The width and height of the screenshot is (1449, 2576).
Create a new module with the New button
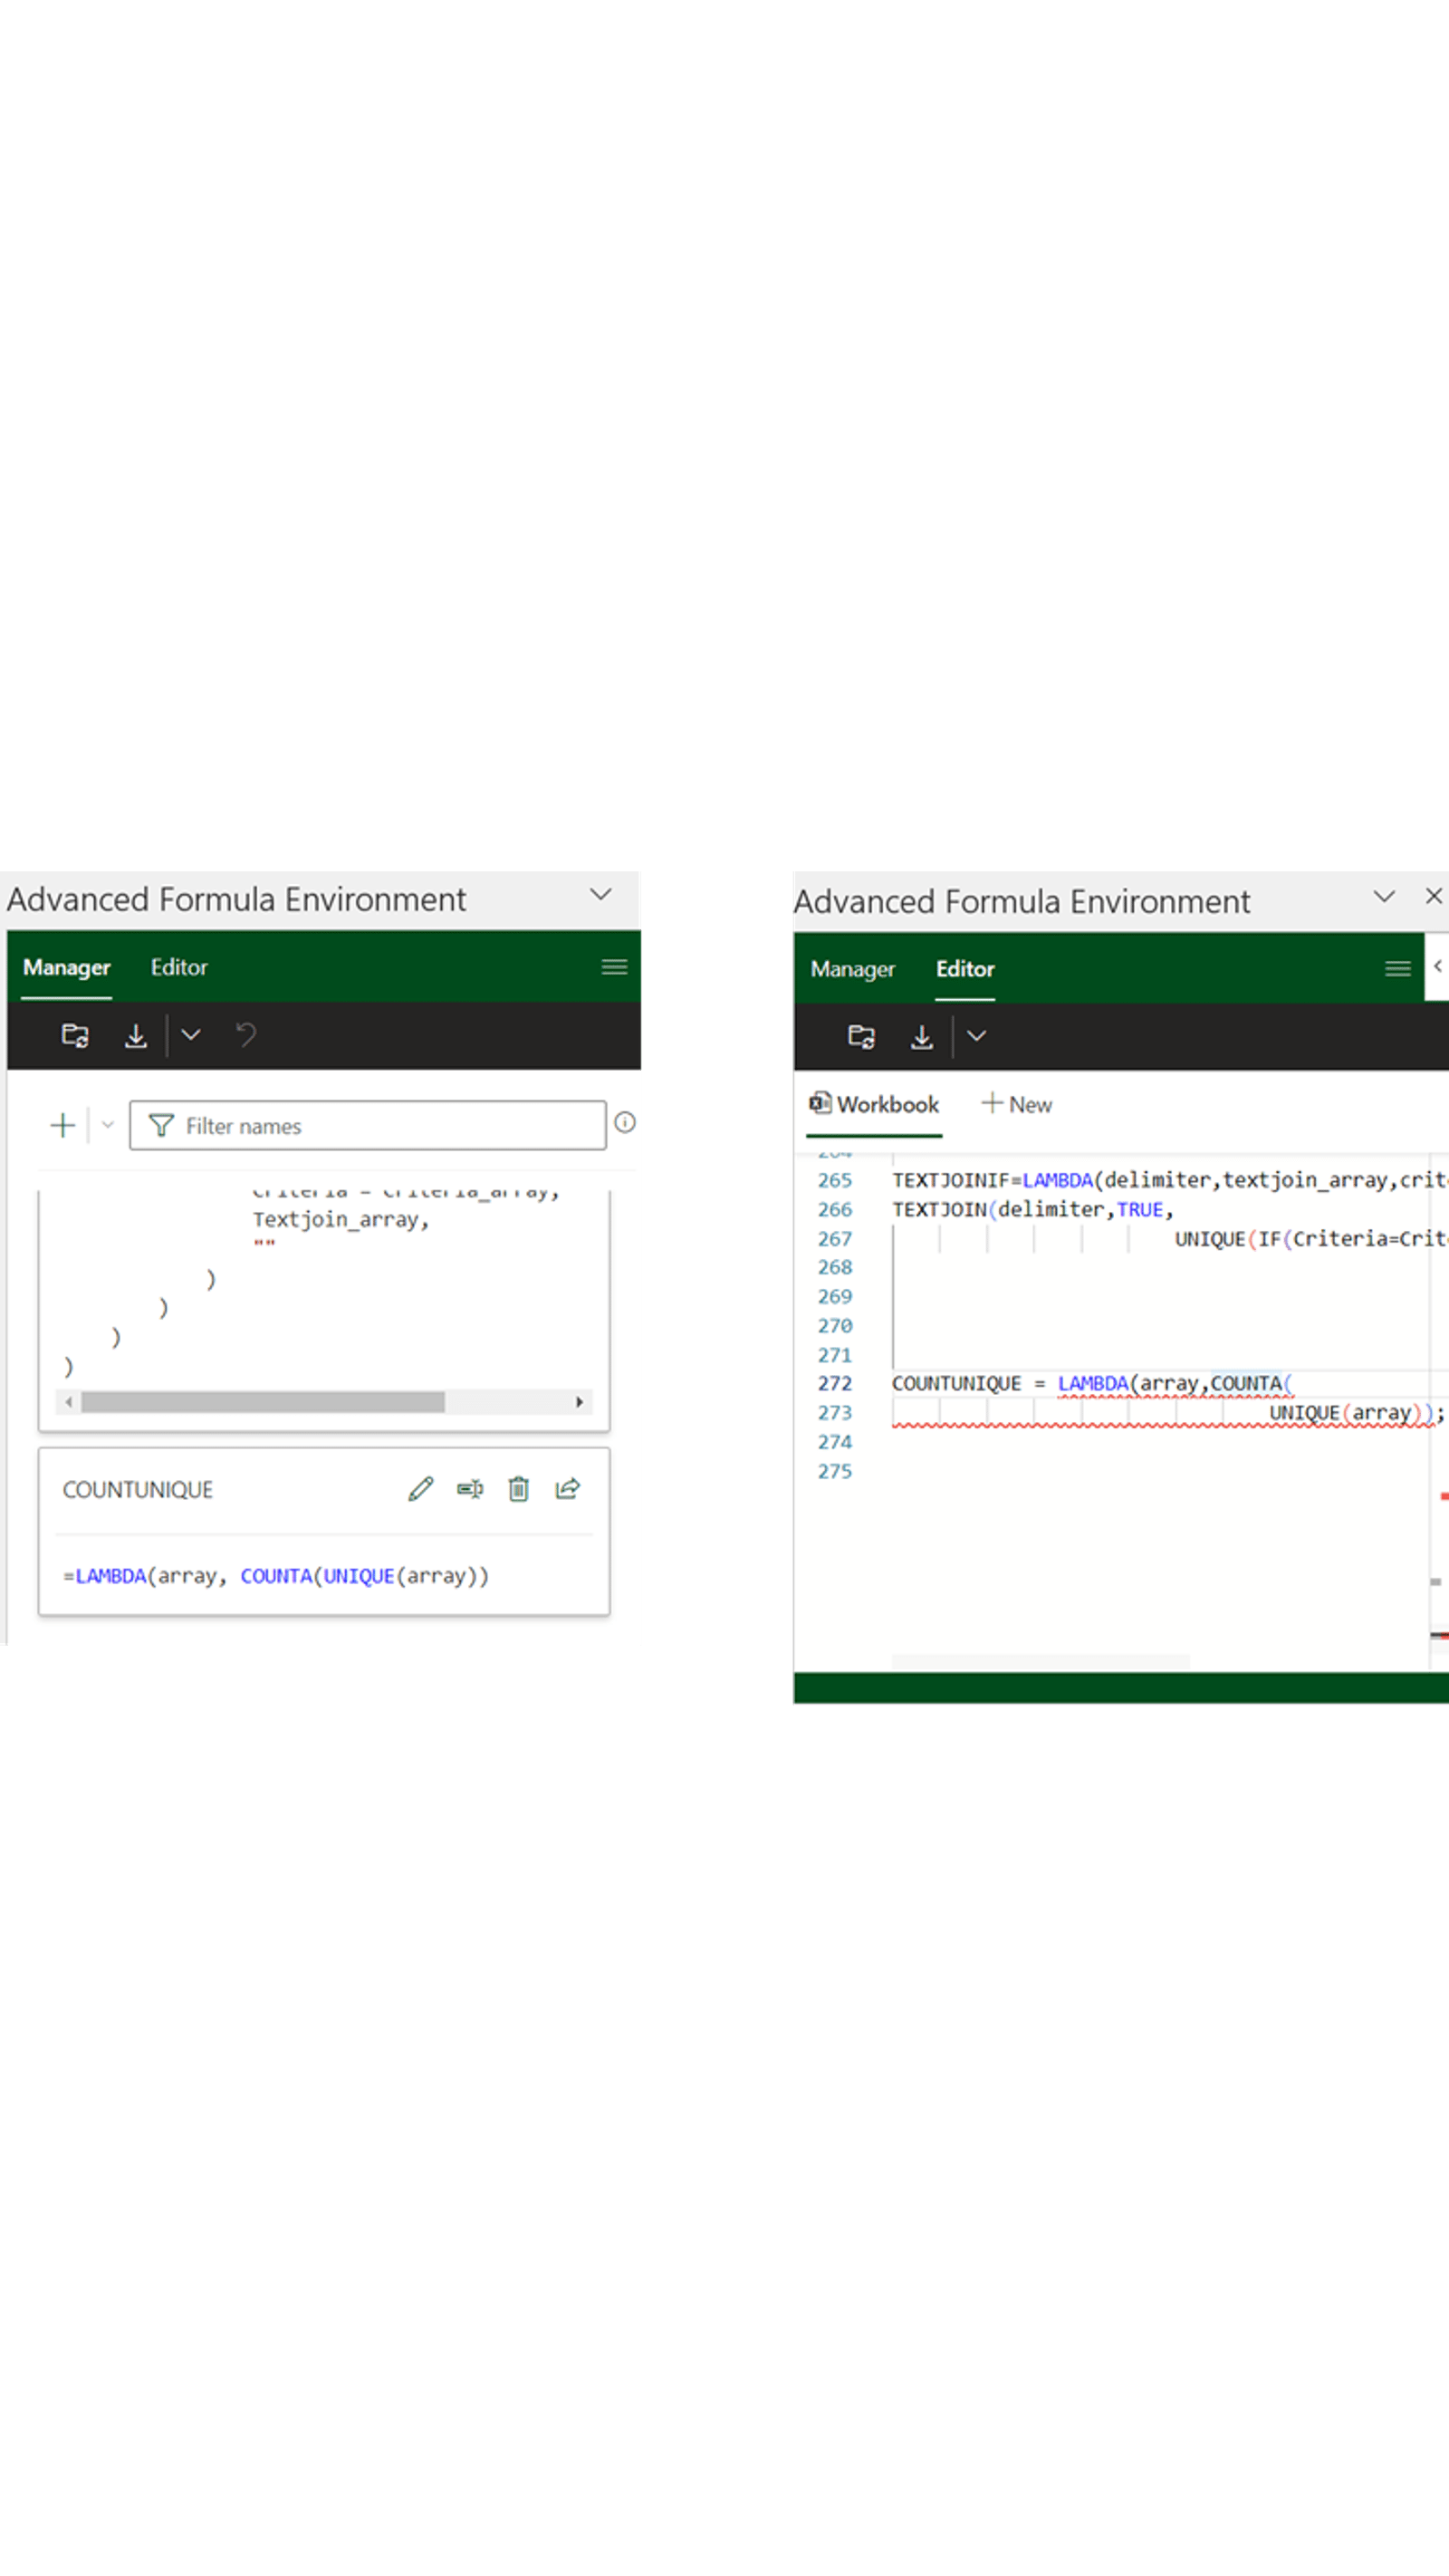1016,1104
